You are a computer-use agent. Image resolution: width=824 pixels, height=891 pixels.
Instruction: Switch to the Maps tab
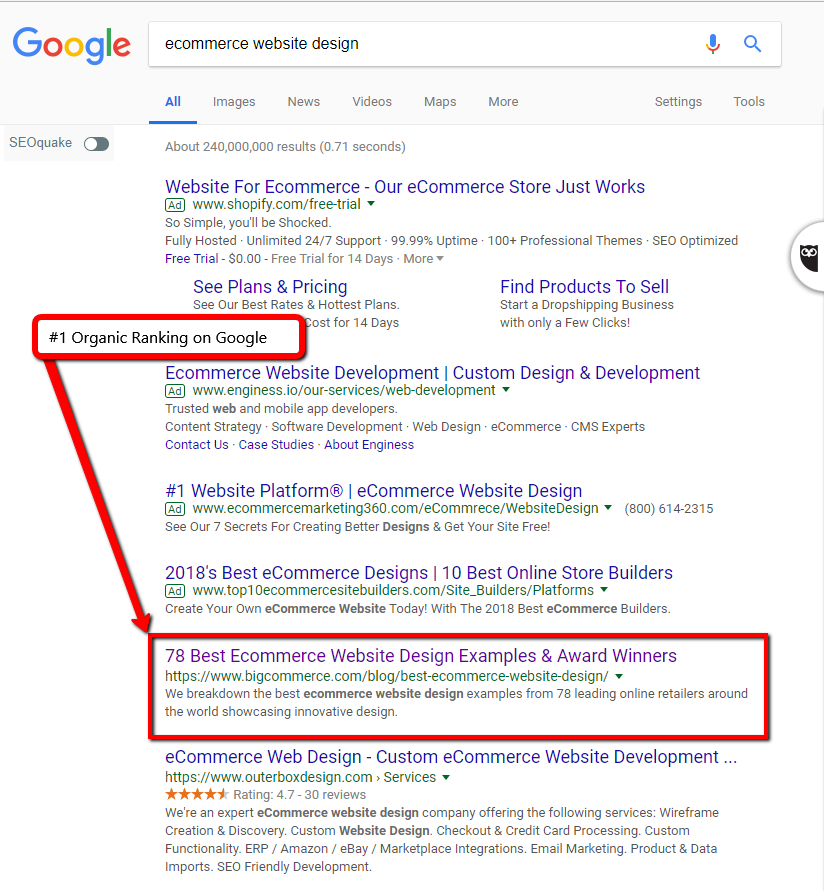(x=440, y=102)
